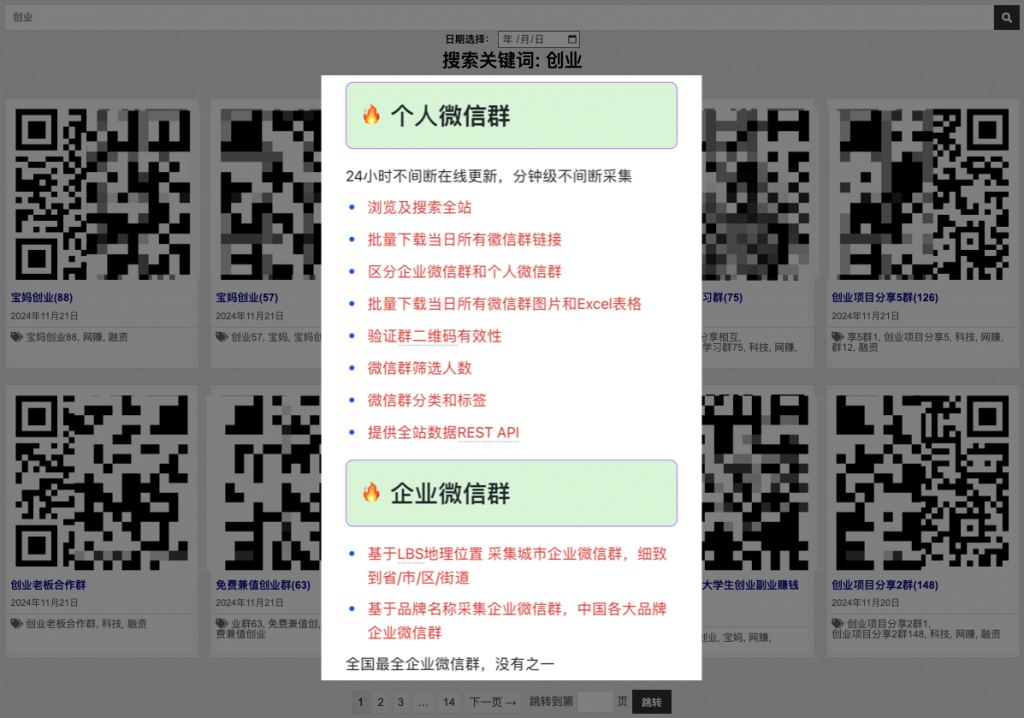
Task: Click the fire icon beside 企业微信群 heading
Action: coord(371,492)
